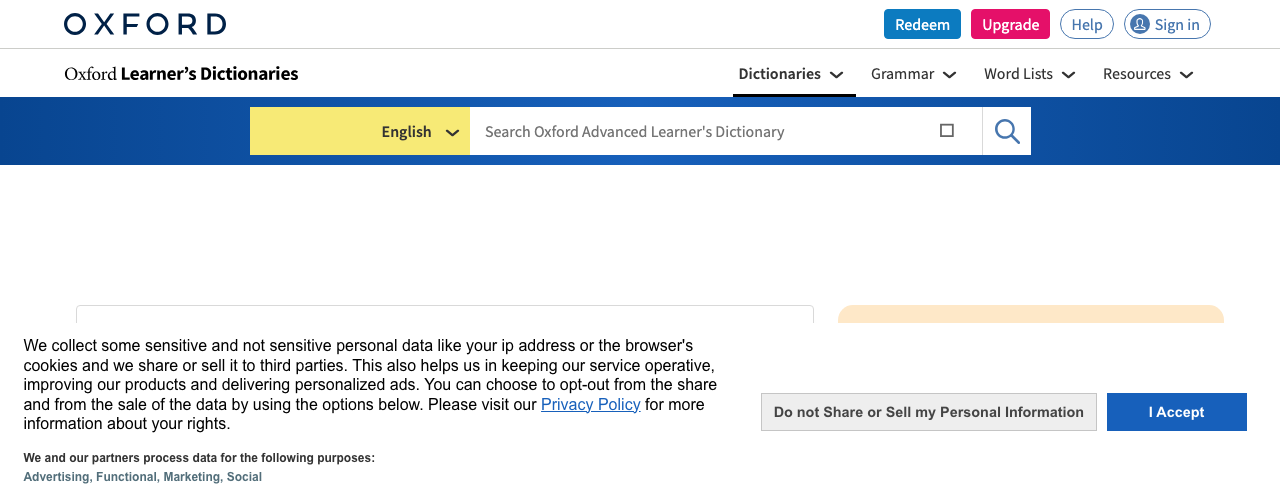Expand the Word Lists menu
Screen dimensions: 1280x500
click(x=1030, y=74)
